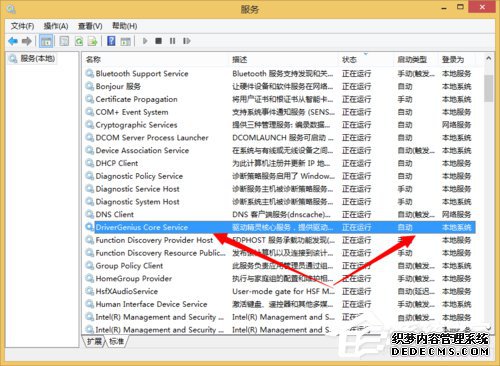This screenshot has width=500, height=366.
Task: Click the scrollbar up arrow
Action: click(489, 58)
